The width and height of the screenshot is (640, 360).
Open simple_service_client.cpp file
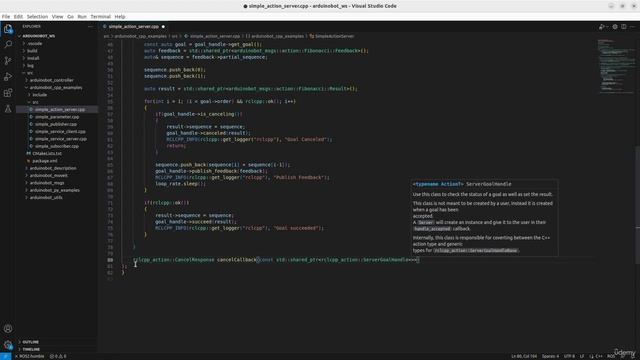point(57,131)
